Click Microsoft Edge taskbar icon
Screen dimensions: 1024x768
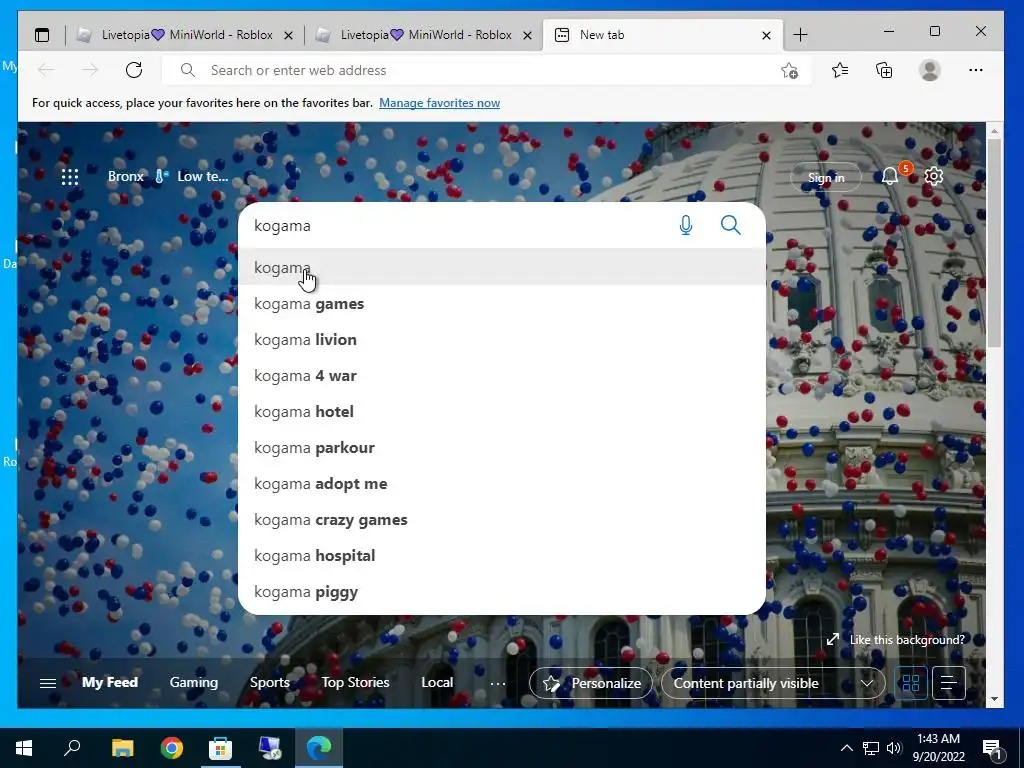(x=319, y=748)
